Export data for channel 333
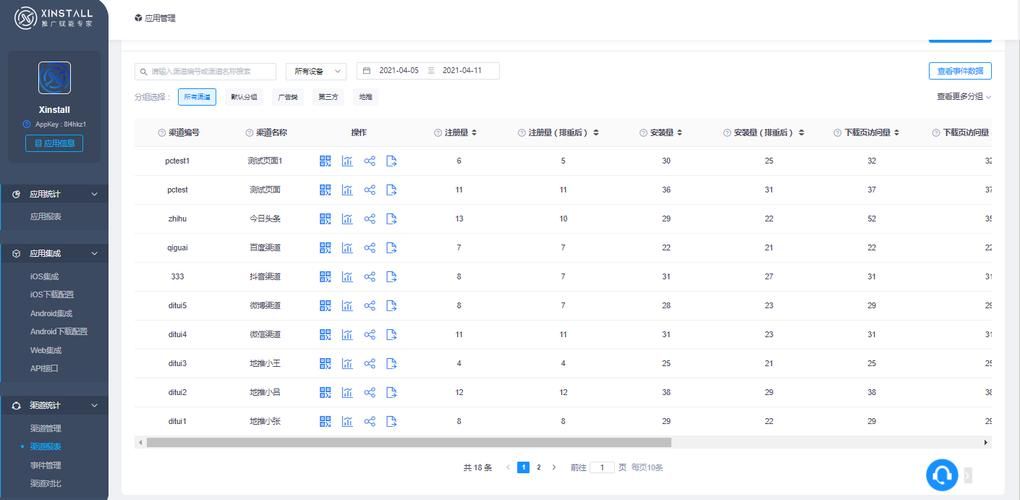1020x500 pixels. coord(392,277)
